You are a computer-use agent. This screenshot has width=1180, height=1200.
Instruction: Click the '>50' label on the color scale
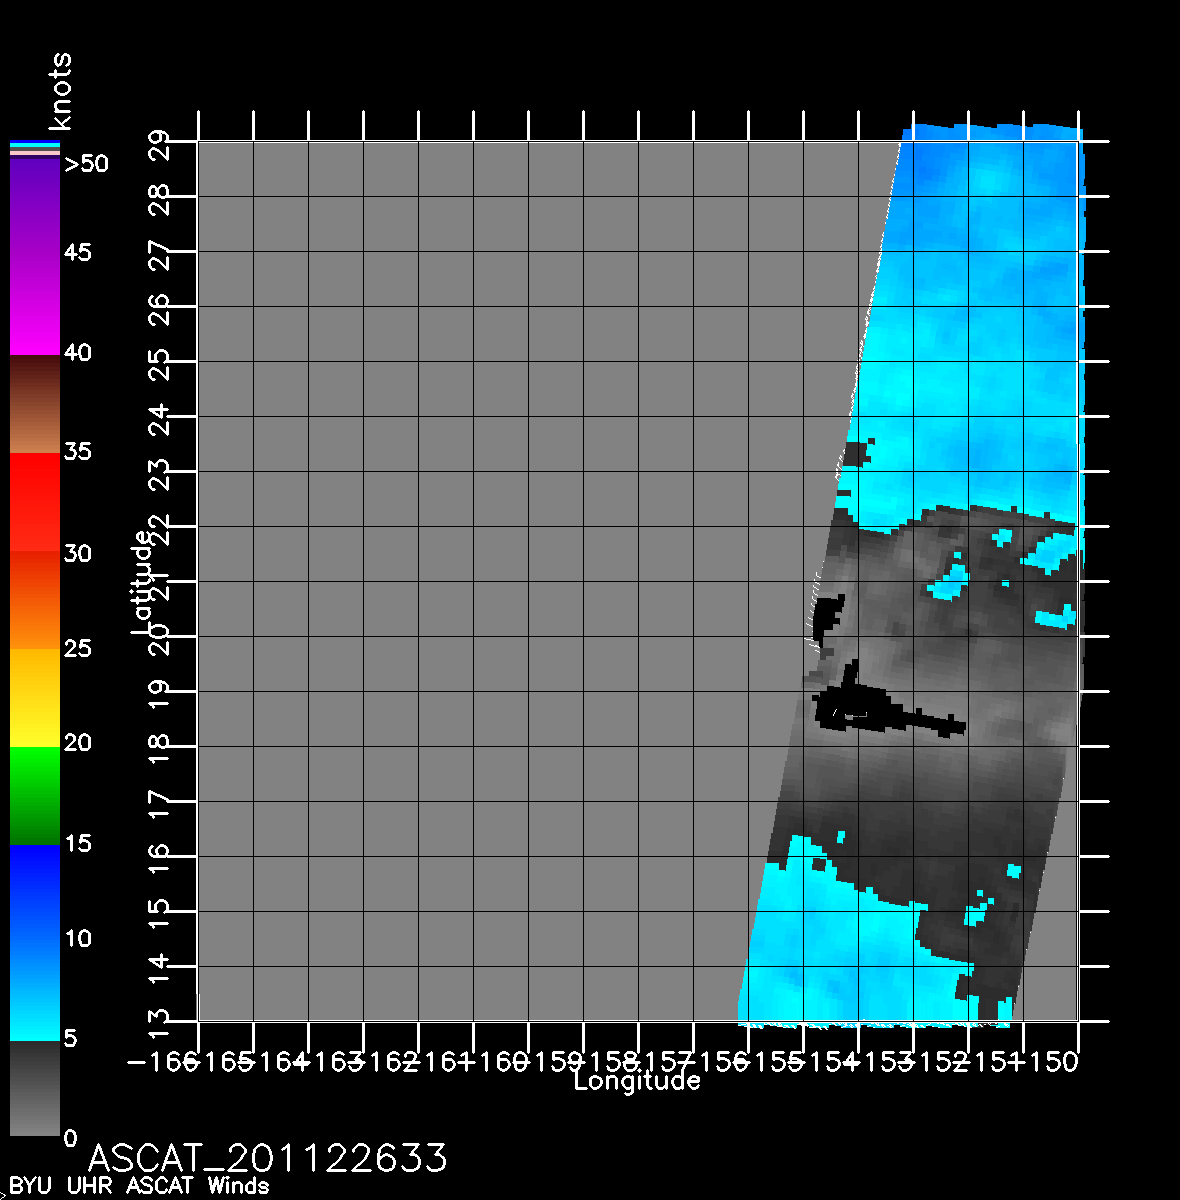(86, 164)
